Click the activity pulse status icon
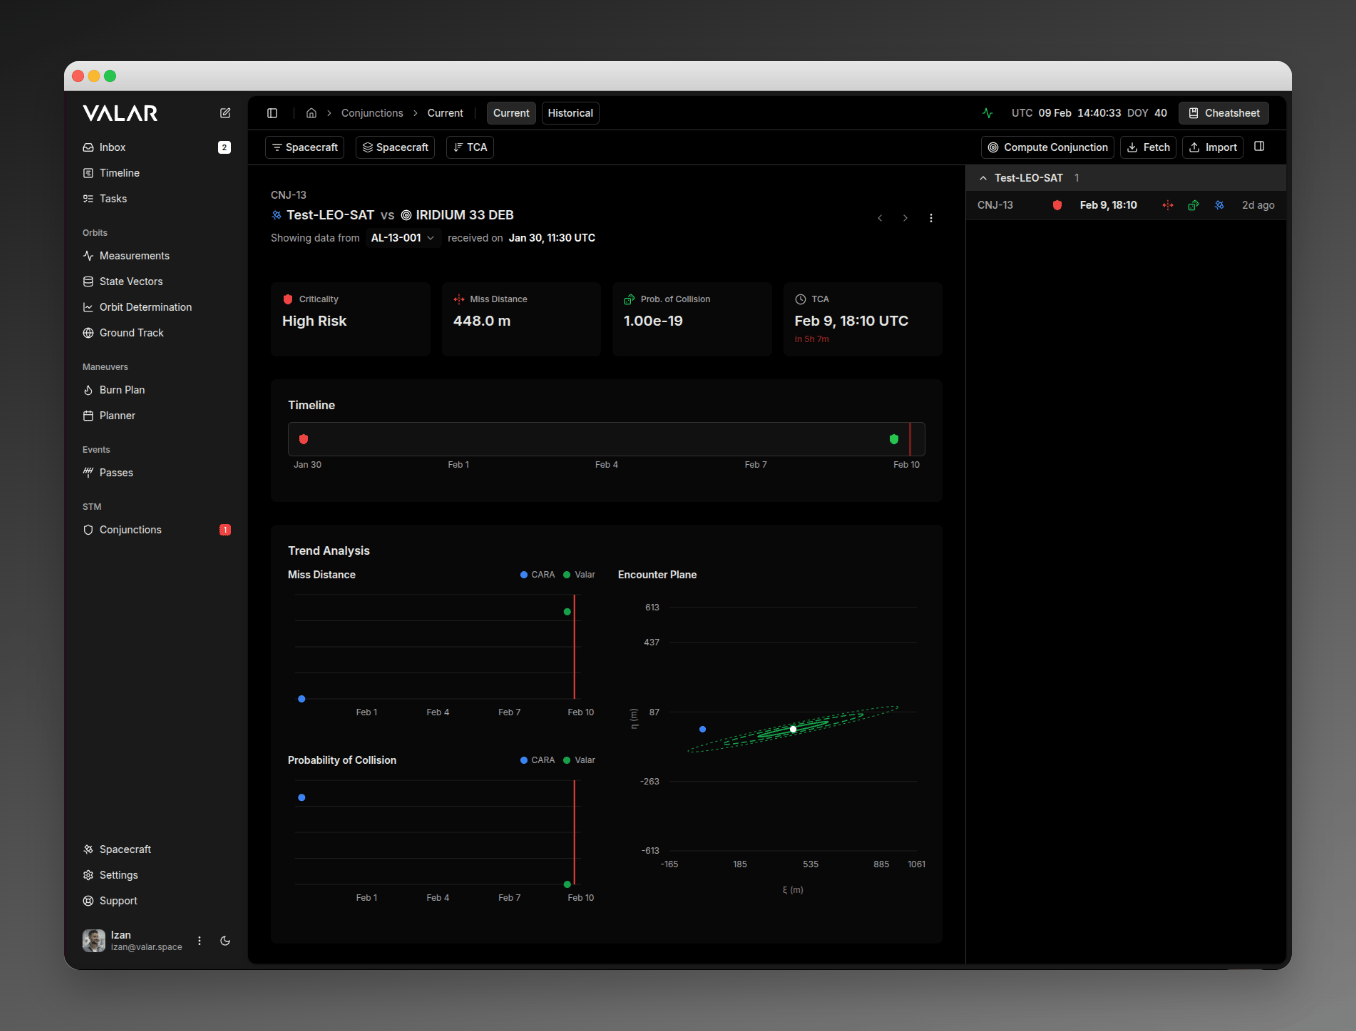The image size is (1356, 1031). click(x=987, y=113)
